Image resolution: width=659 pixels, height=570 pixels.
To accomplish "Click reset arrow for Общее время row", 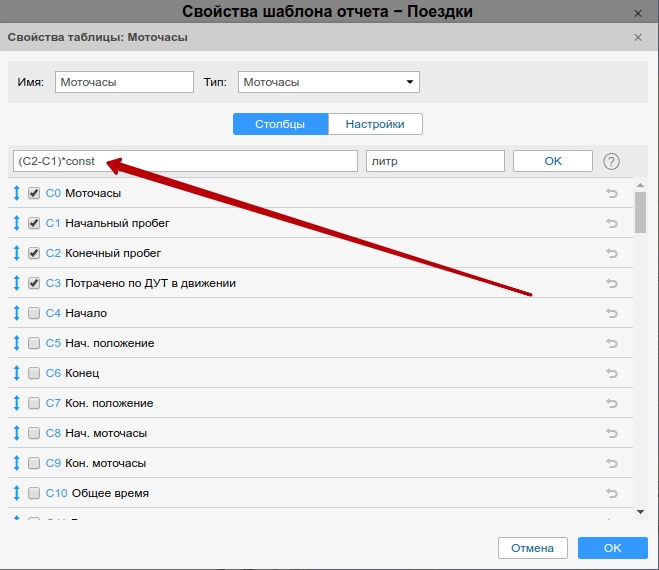I will click(612, 494).
